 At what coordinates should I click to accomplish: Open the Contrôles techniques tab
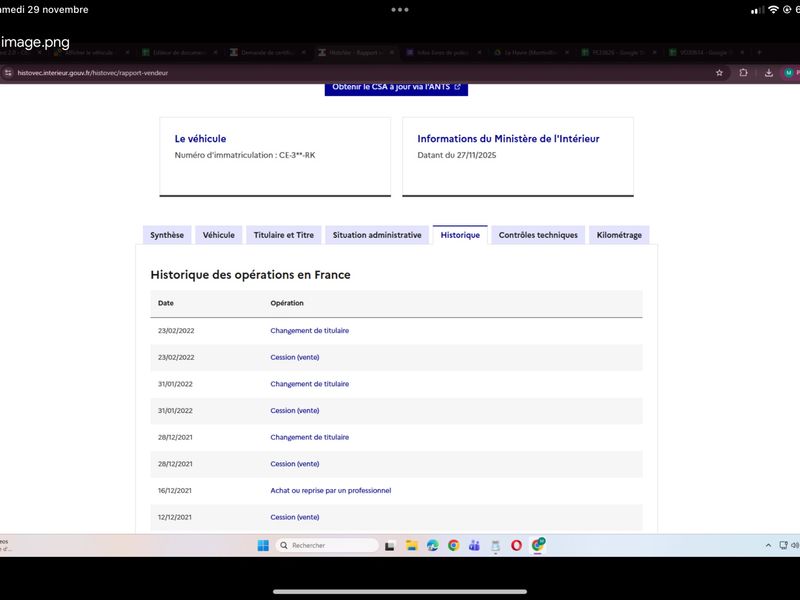pyautogui.click(x=538, y=235)
